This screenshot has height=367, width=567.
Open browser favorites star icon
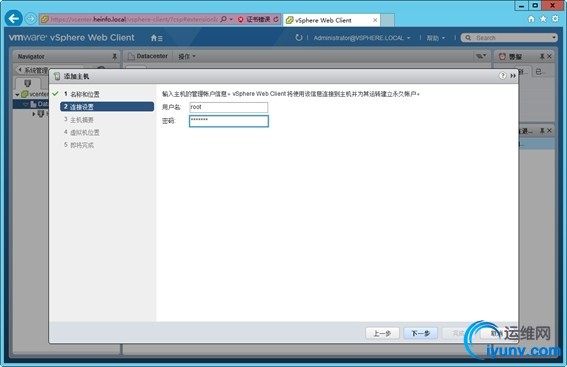tap(543, 19)
